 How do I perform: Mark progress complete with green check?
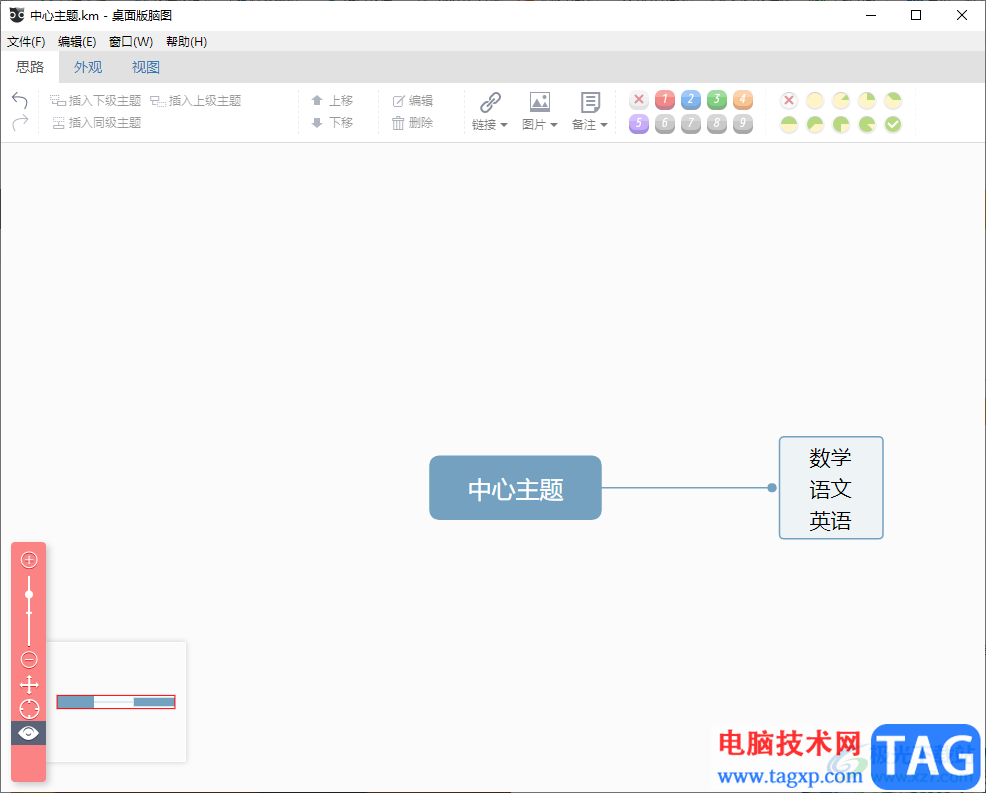click(893, 125)
